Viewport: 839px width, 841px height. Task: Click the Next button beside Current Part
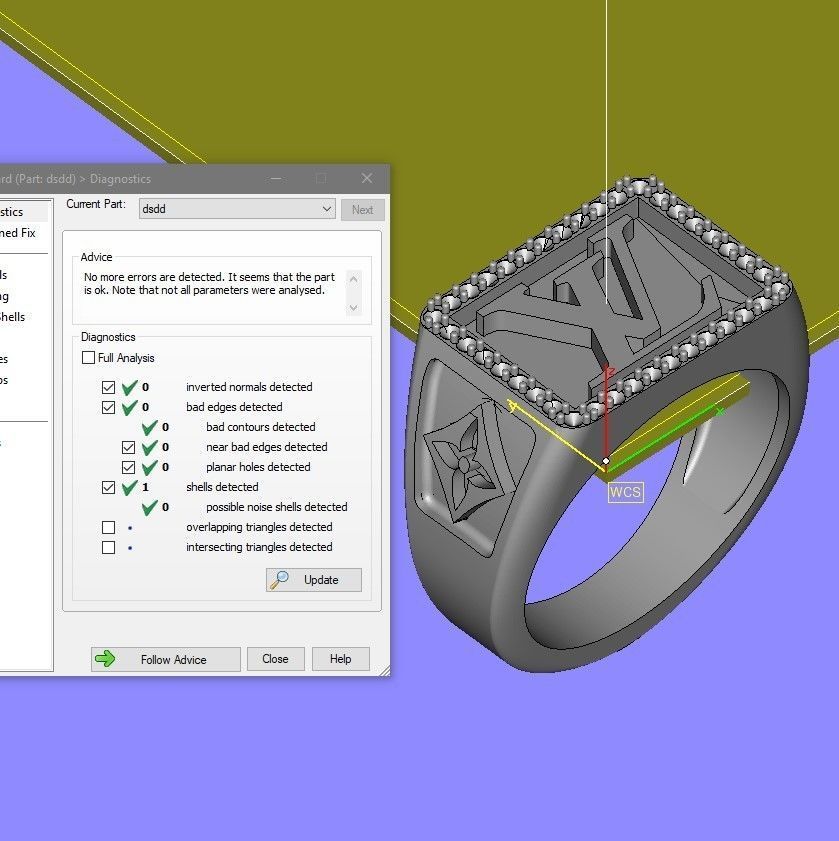[x=363, y=210]
